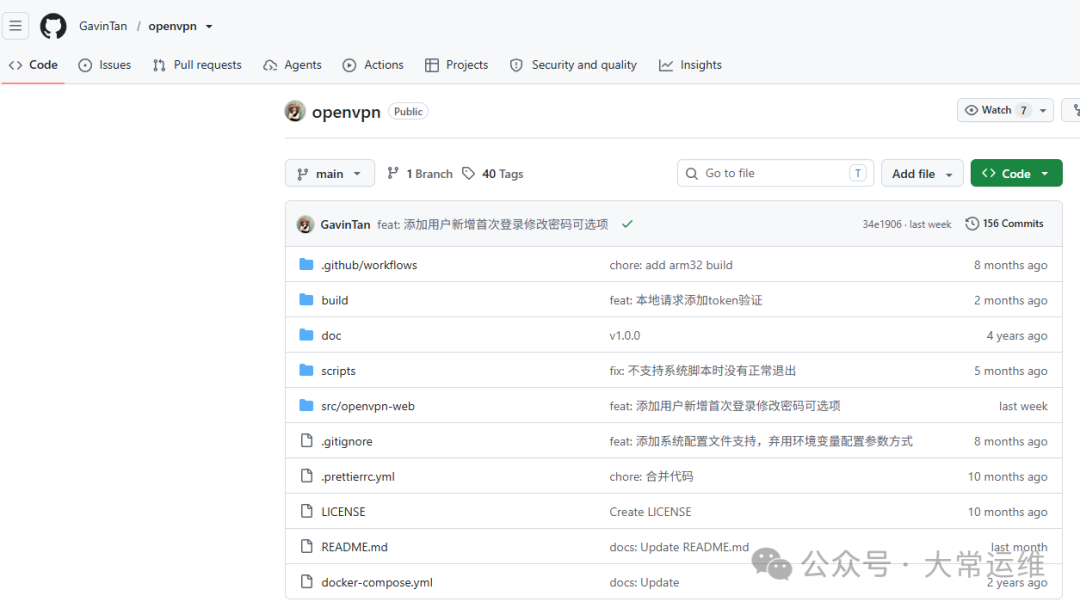The width and height of the screenshot is (1080, 608).
Task: Click the repository owner avatar beside openvpn title
Action: click(295, 112)
